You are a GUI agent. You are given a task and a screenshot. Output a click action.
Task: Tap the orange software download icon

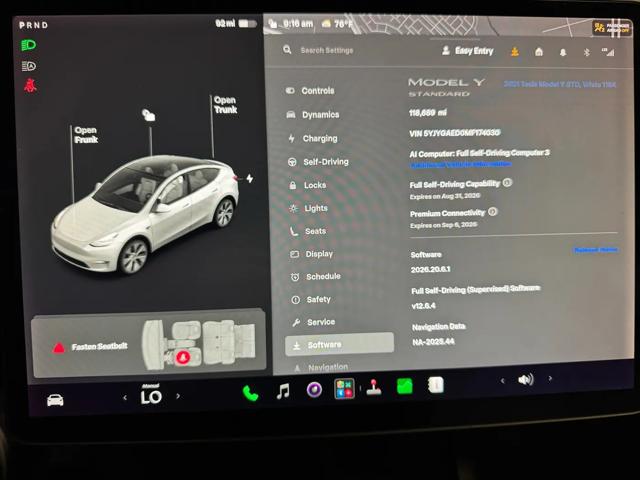click(515, 51)
